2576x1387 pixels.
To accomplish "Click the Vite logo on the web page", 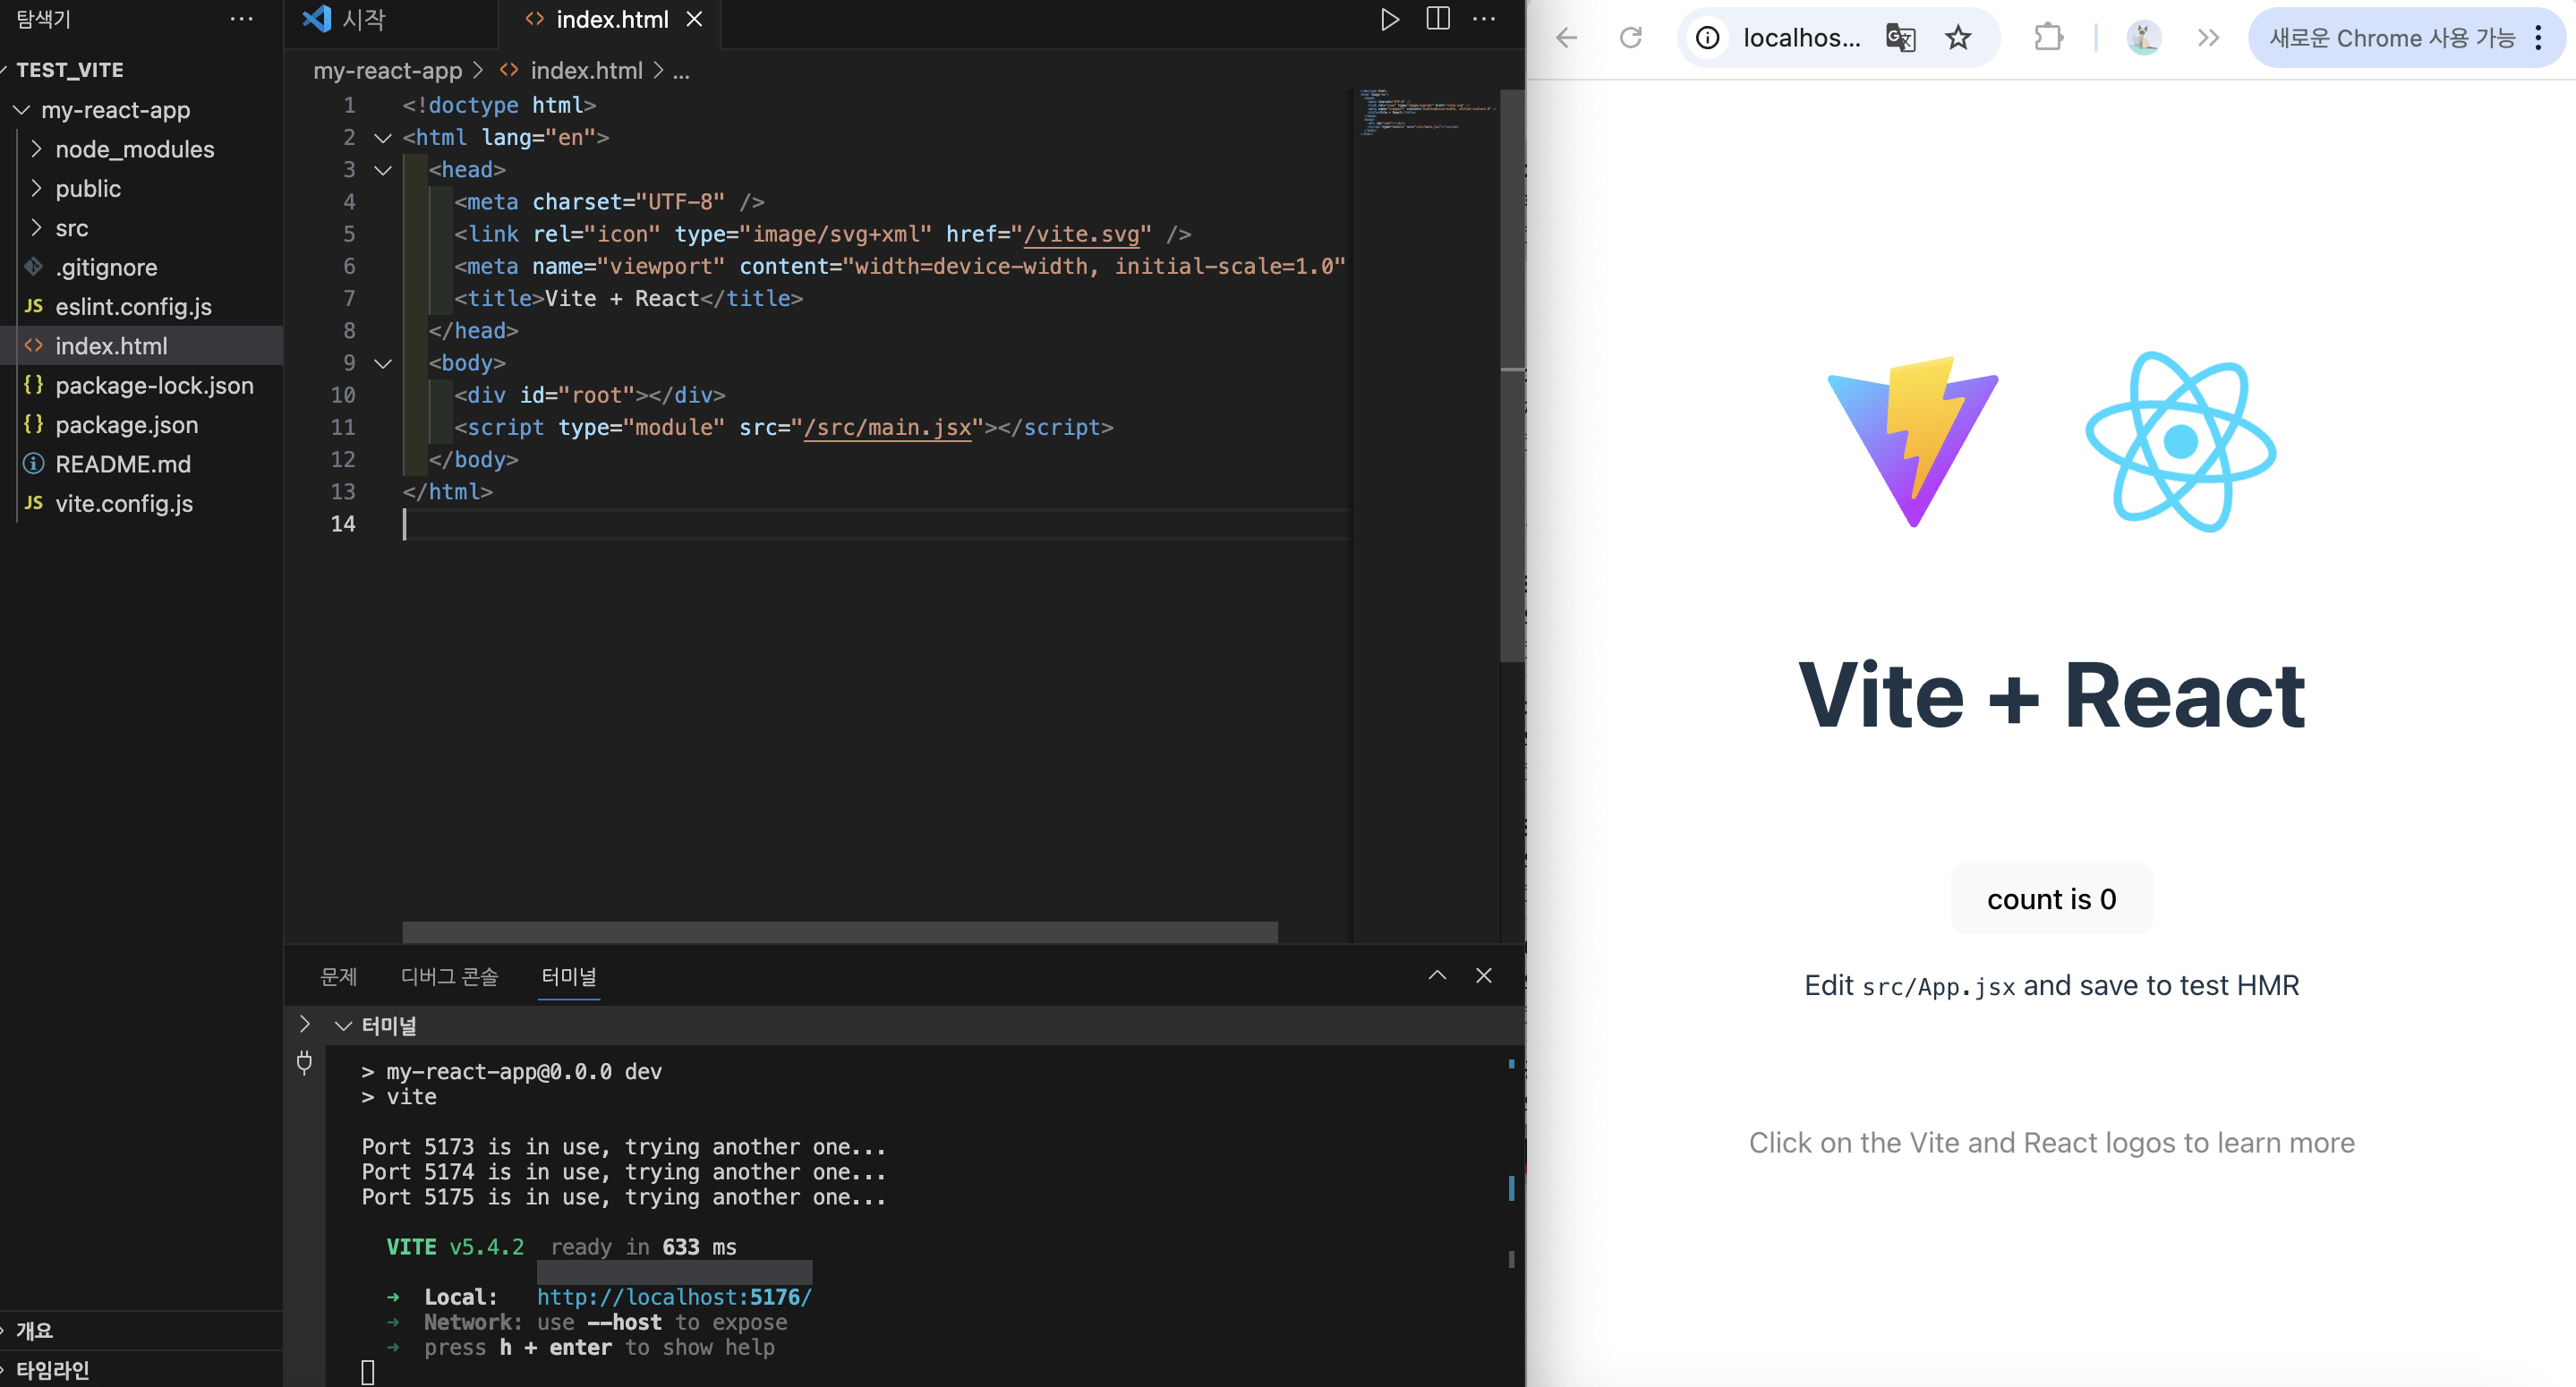I will [1912, 441].
